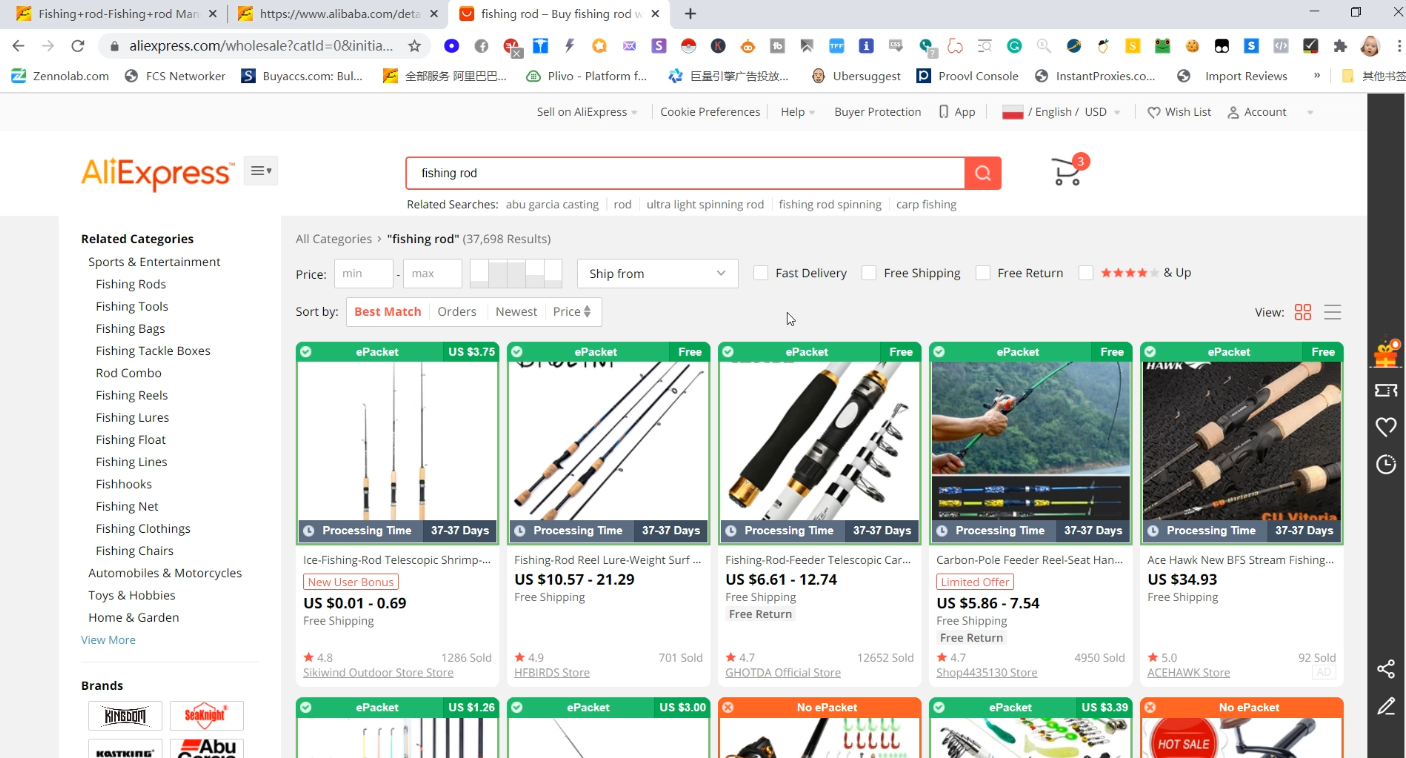The image size is (1406, 758).
Task: Sort results by Orders
Action: point(457,312)
